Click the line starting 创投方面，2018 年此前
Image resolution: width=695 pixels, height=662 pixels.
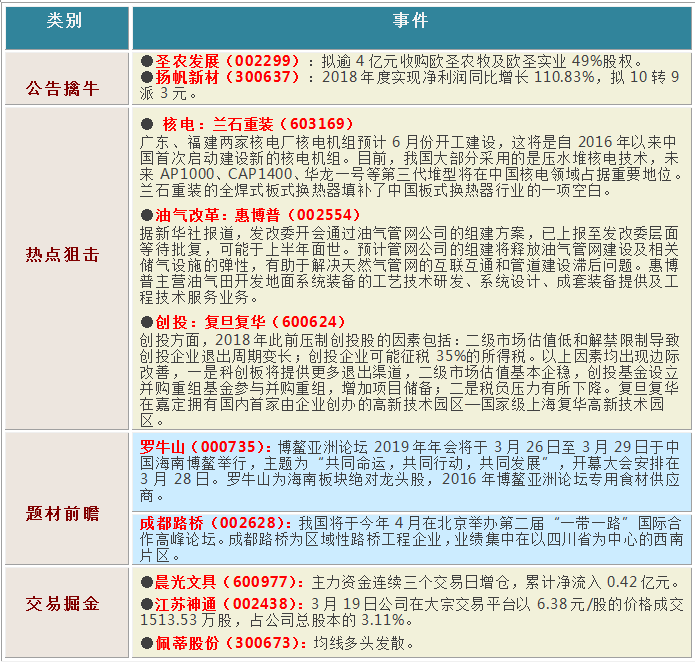click(410, 340)
